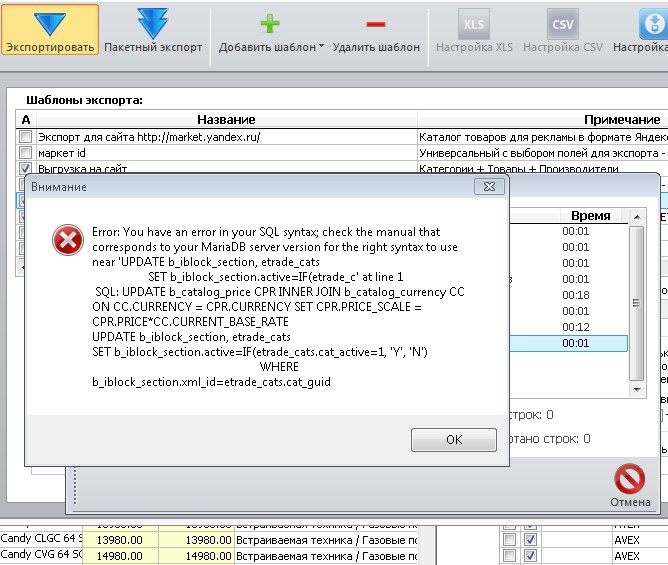Select the маркет id template row
The width and height of the screenshot is (668, 565).
(226, 153)
